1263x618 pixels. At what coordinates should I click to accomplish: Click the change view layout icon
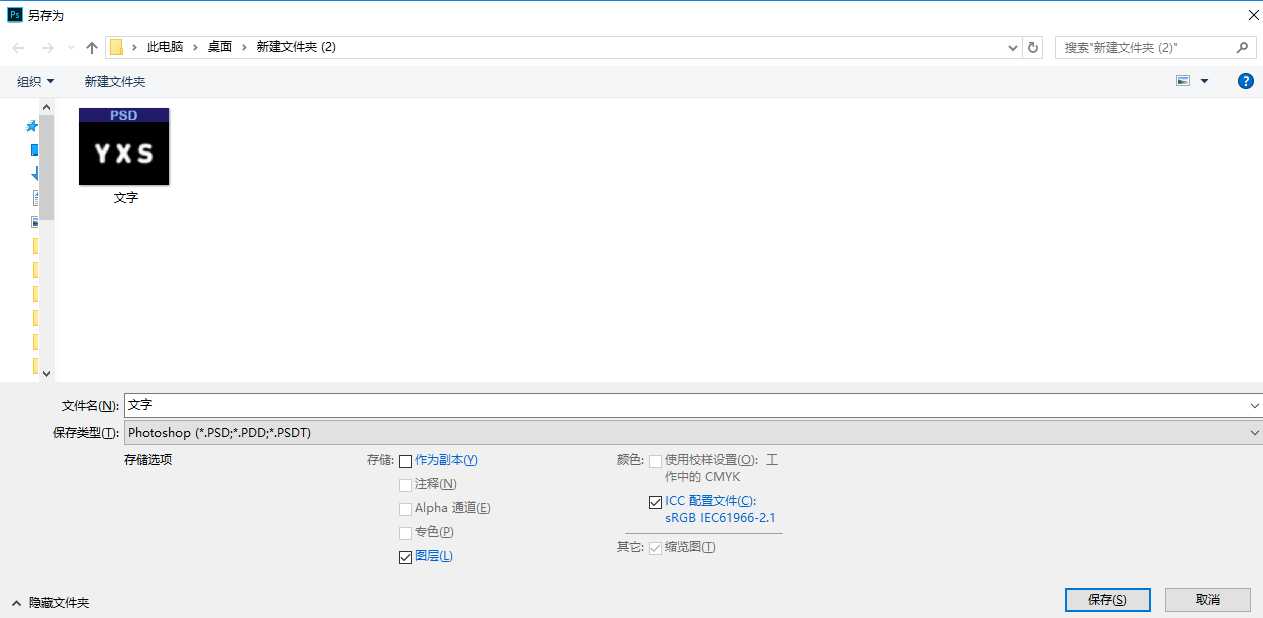coord(1183,81)
